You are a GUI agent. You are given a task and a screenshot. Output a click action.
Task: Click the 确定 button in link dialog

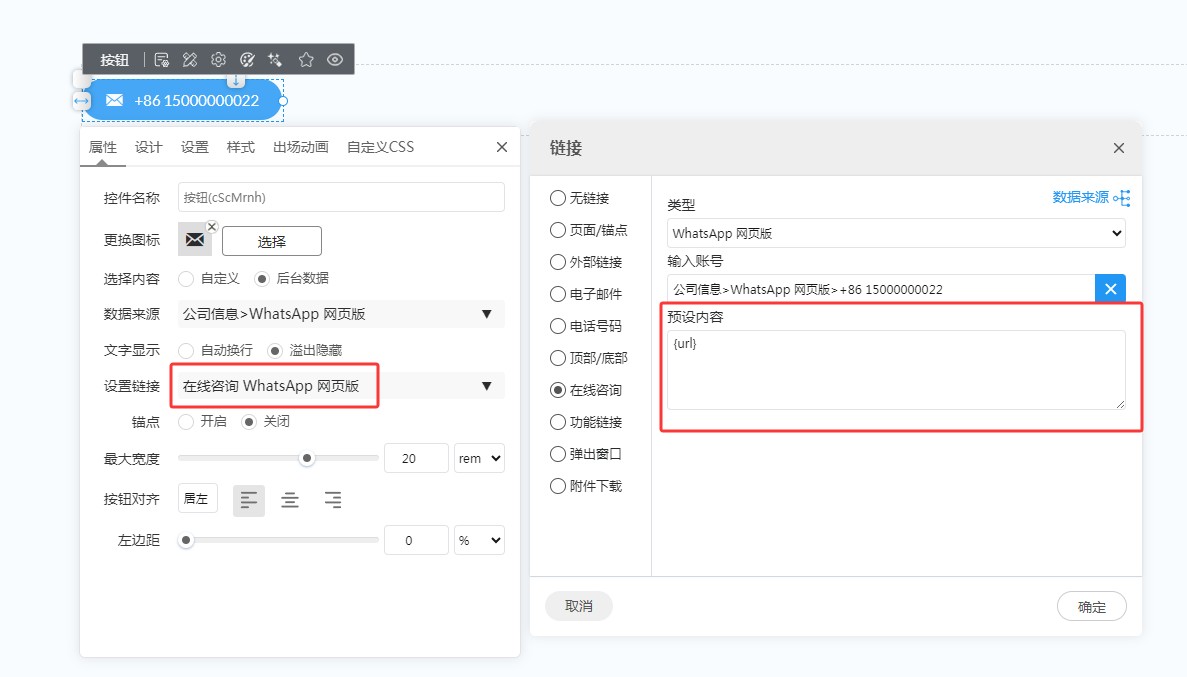[x=1091, y=606]
